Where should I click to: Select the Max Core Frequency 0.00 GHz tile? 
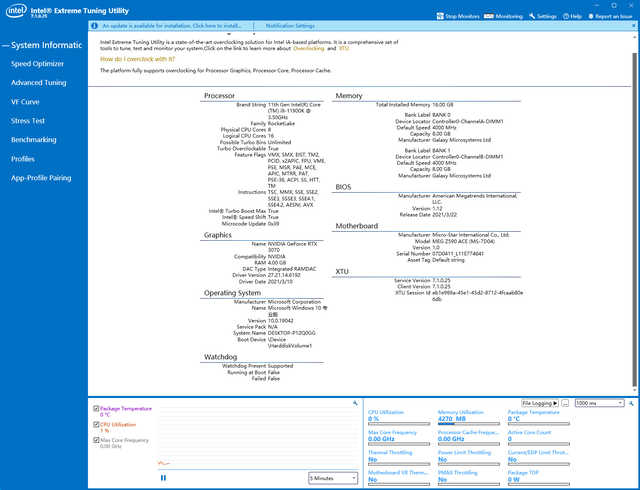pos(399,438)
